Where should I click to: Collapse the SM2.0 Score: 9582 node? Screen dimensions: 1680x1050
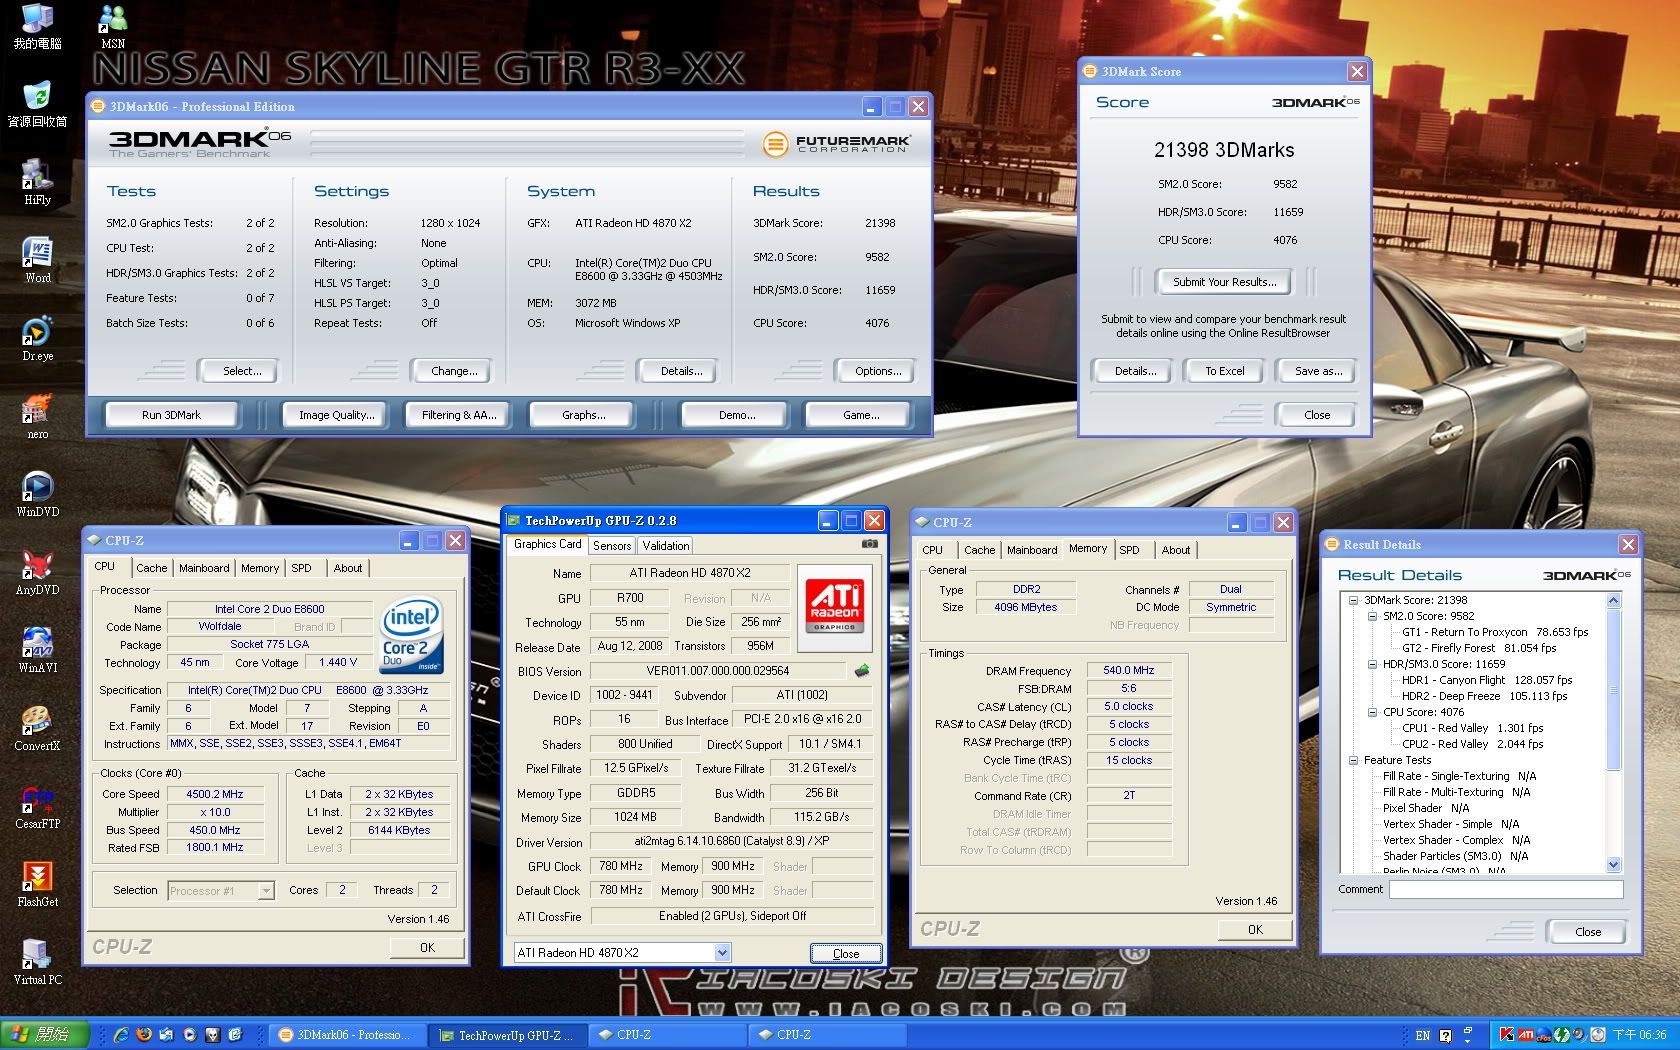point(1373,616)
